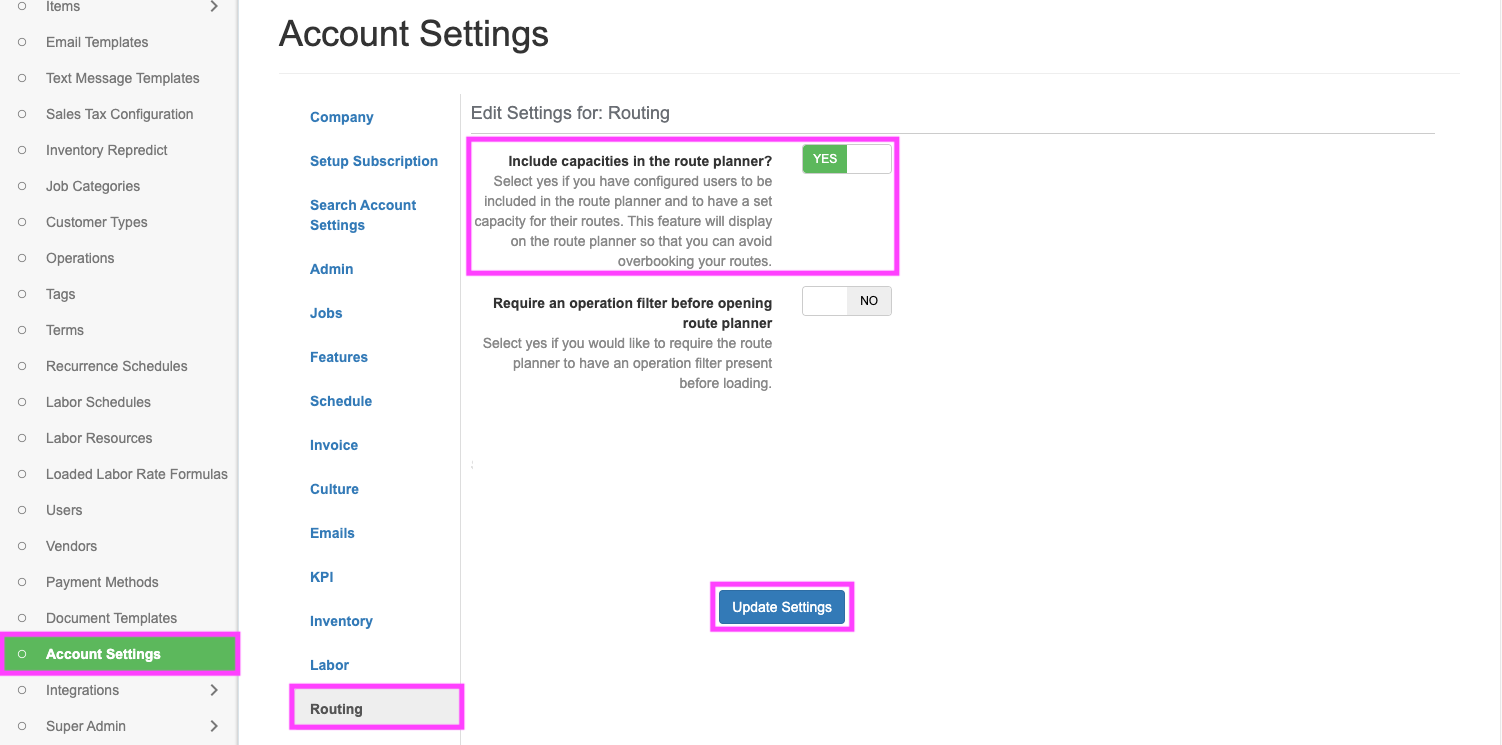Click the circle icon beside Operations
The height and width of the screenshot is (745, 1502).
coord(22,258)
